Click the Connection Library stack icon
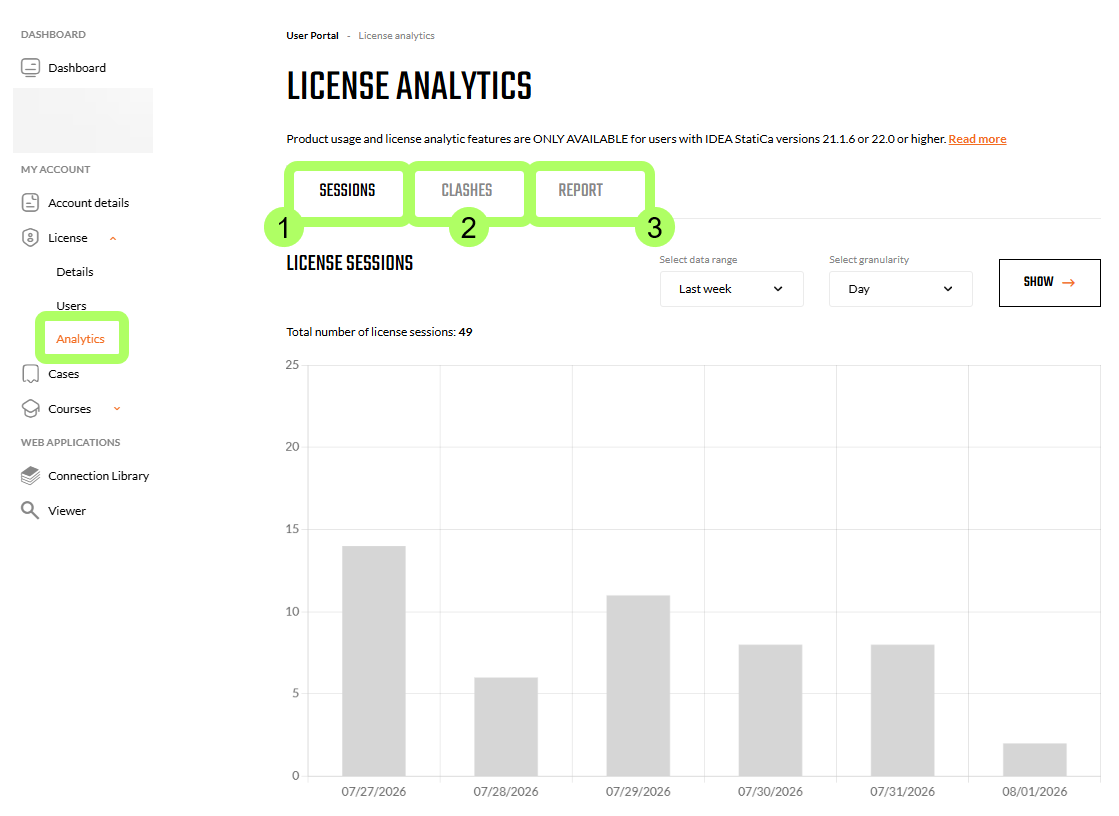 (31, 475)
